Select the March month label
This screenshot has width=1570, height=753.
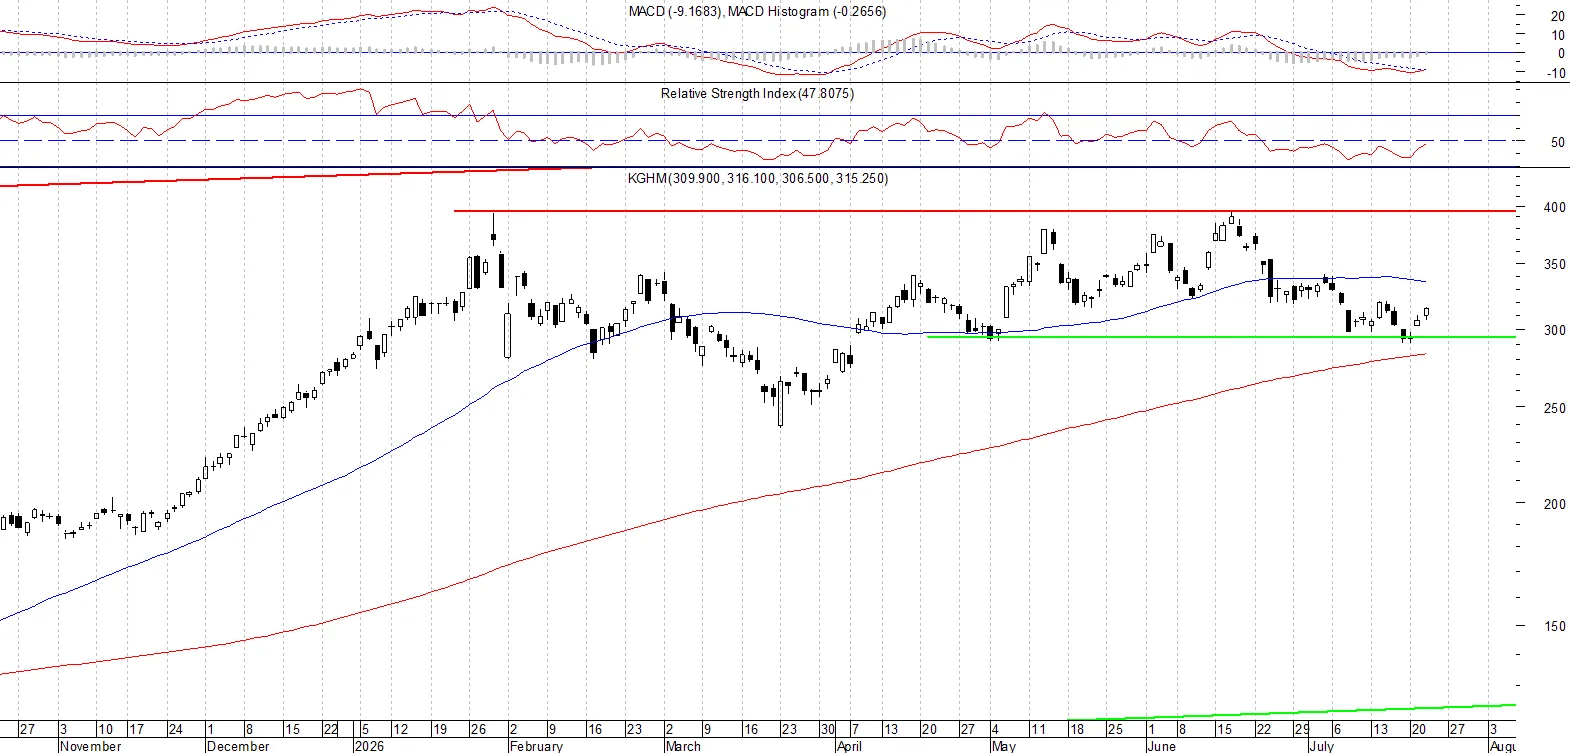click(683, 746)
